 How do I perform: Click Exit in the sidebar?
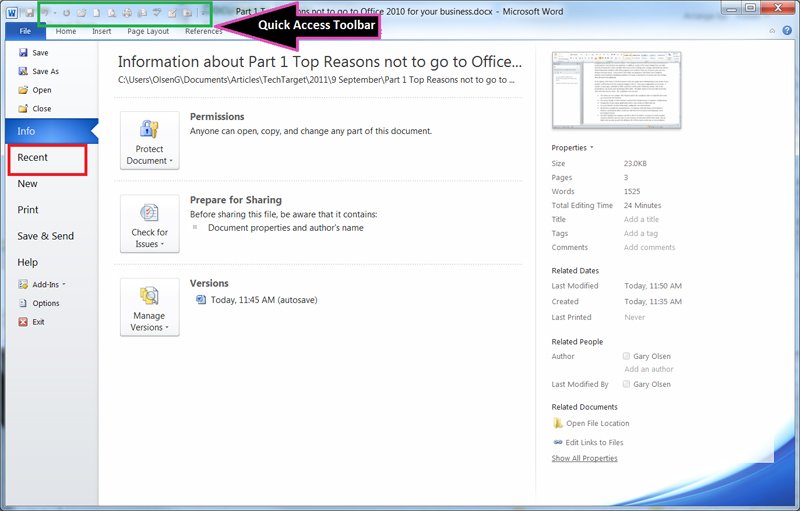32,322
